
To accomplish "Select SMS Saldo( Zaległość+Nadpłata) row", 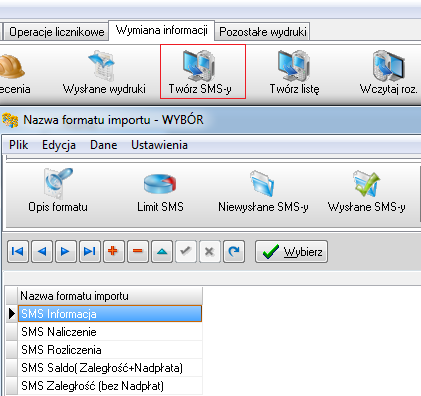I will pos(110,368).
